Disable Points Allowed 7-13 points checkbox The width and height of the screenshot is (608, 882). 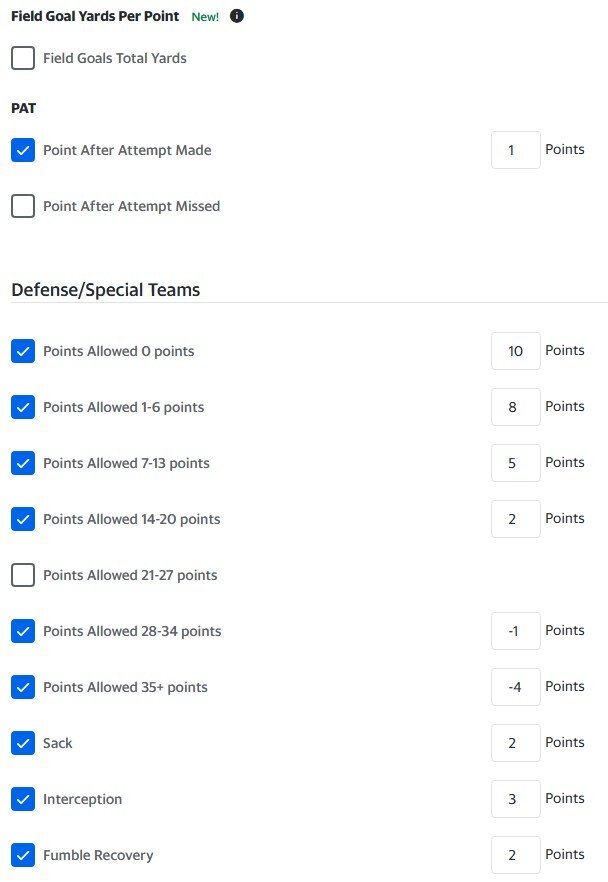23,463
